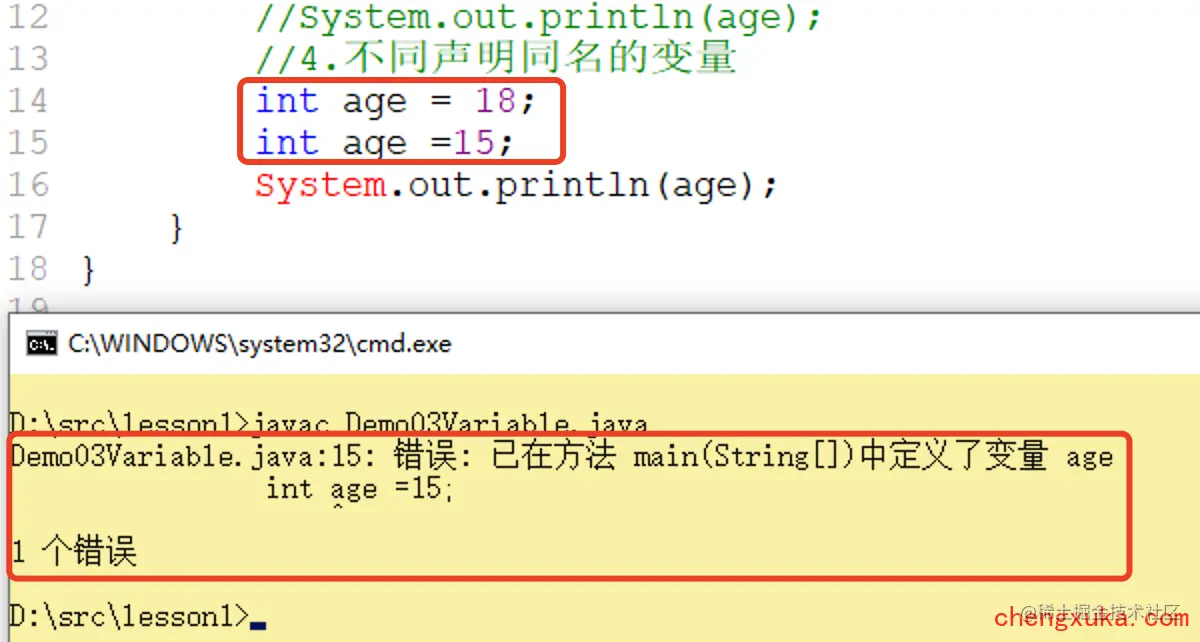
Task: Click the closing brace on line 18
Action: point(90,269)
